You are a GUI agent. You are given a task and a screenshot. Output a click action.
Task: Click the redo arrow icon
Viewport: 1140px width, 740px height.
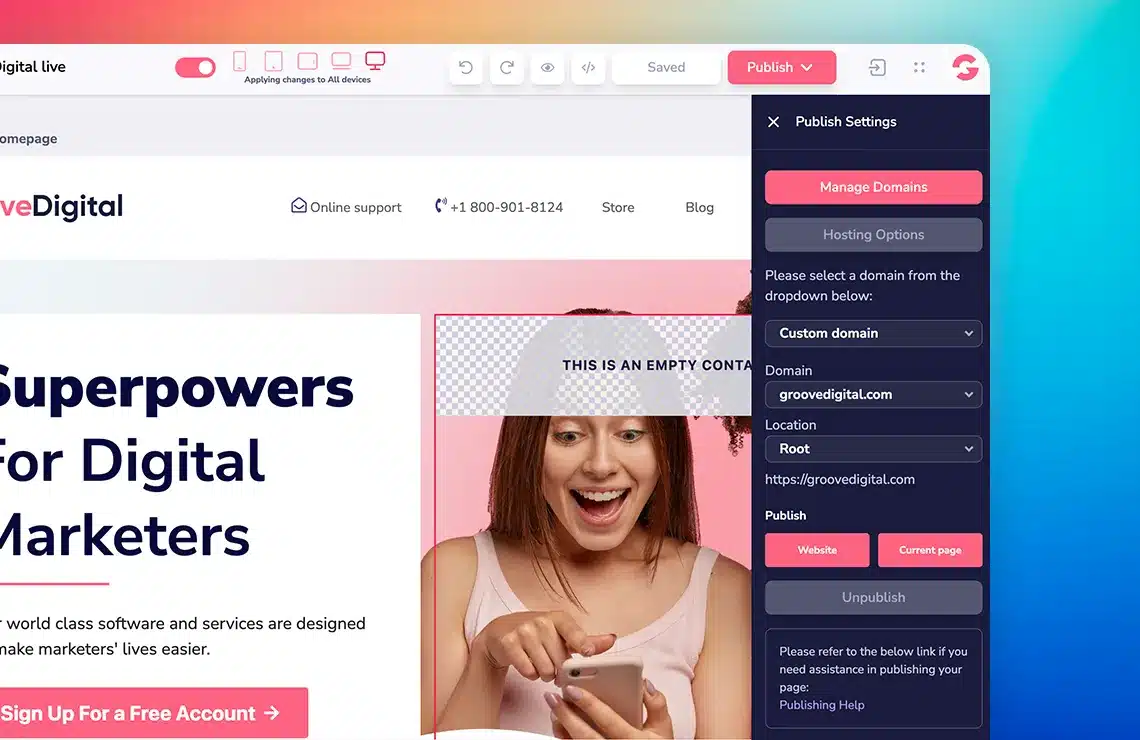[x=507, y=68]
